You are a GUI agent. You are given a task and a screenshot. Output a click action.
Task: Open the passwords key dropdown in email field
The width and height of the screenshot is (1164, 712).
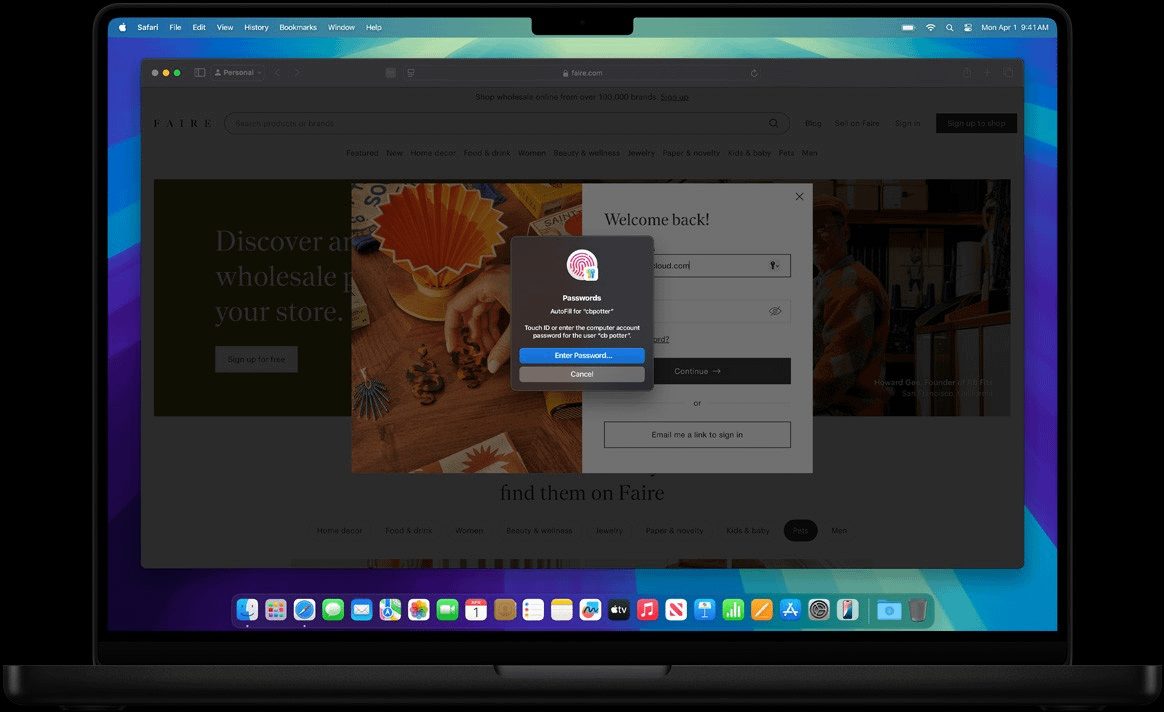point(774,266)
